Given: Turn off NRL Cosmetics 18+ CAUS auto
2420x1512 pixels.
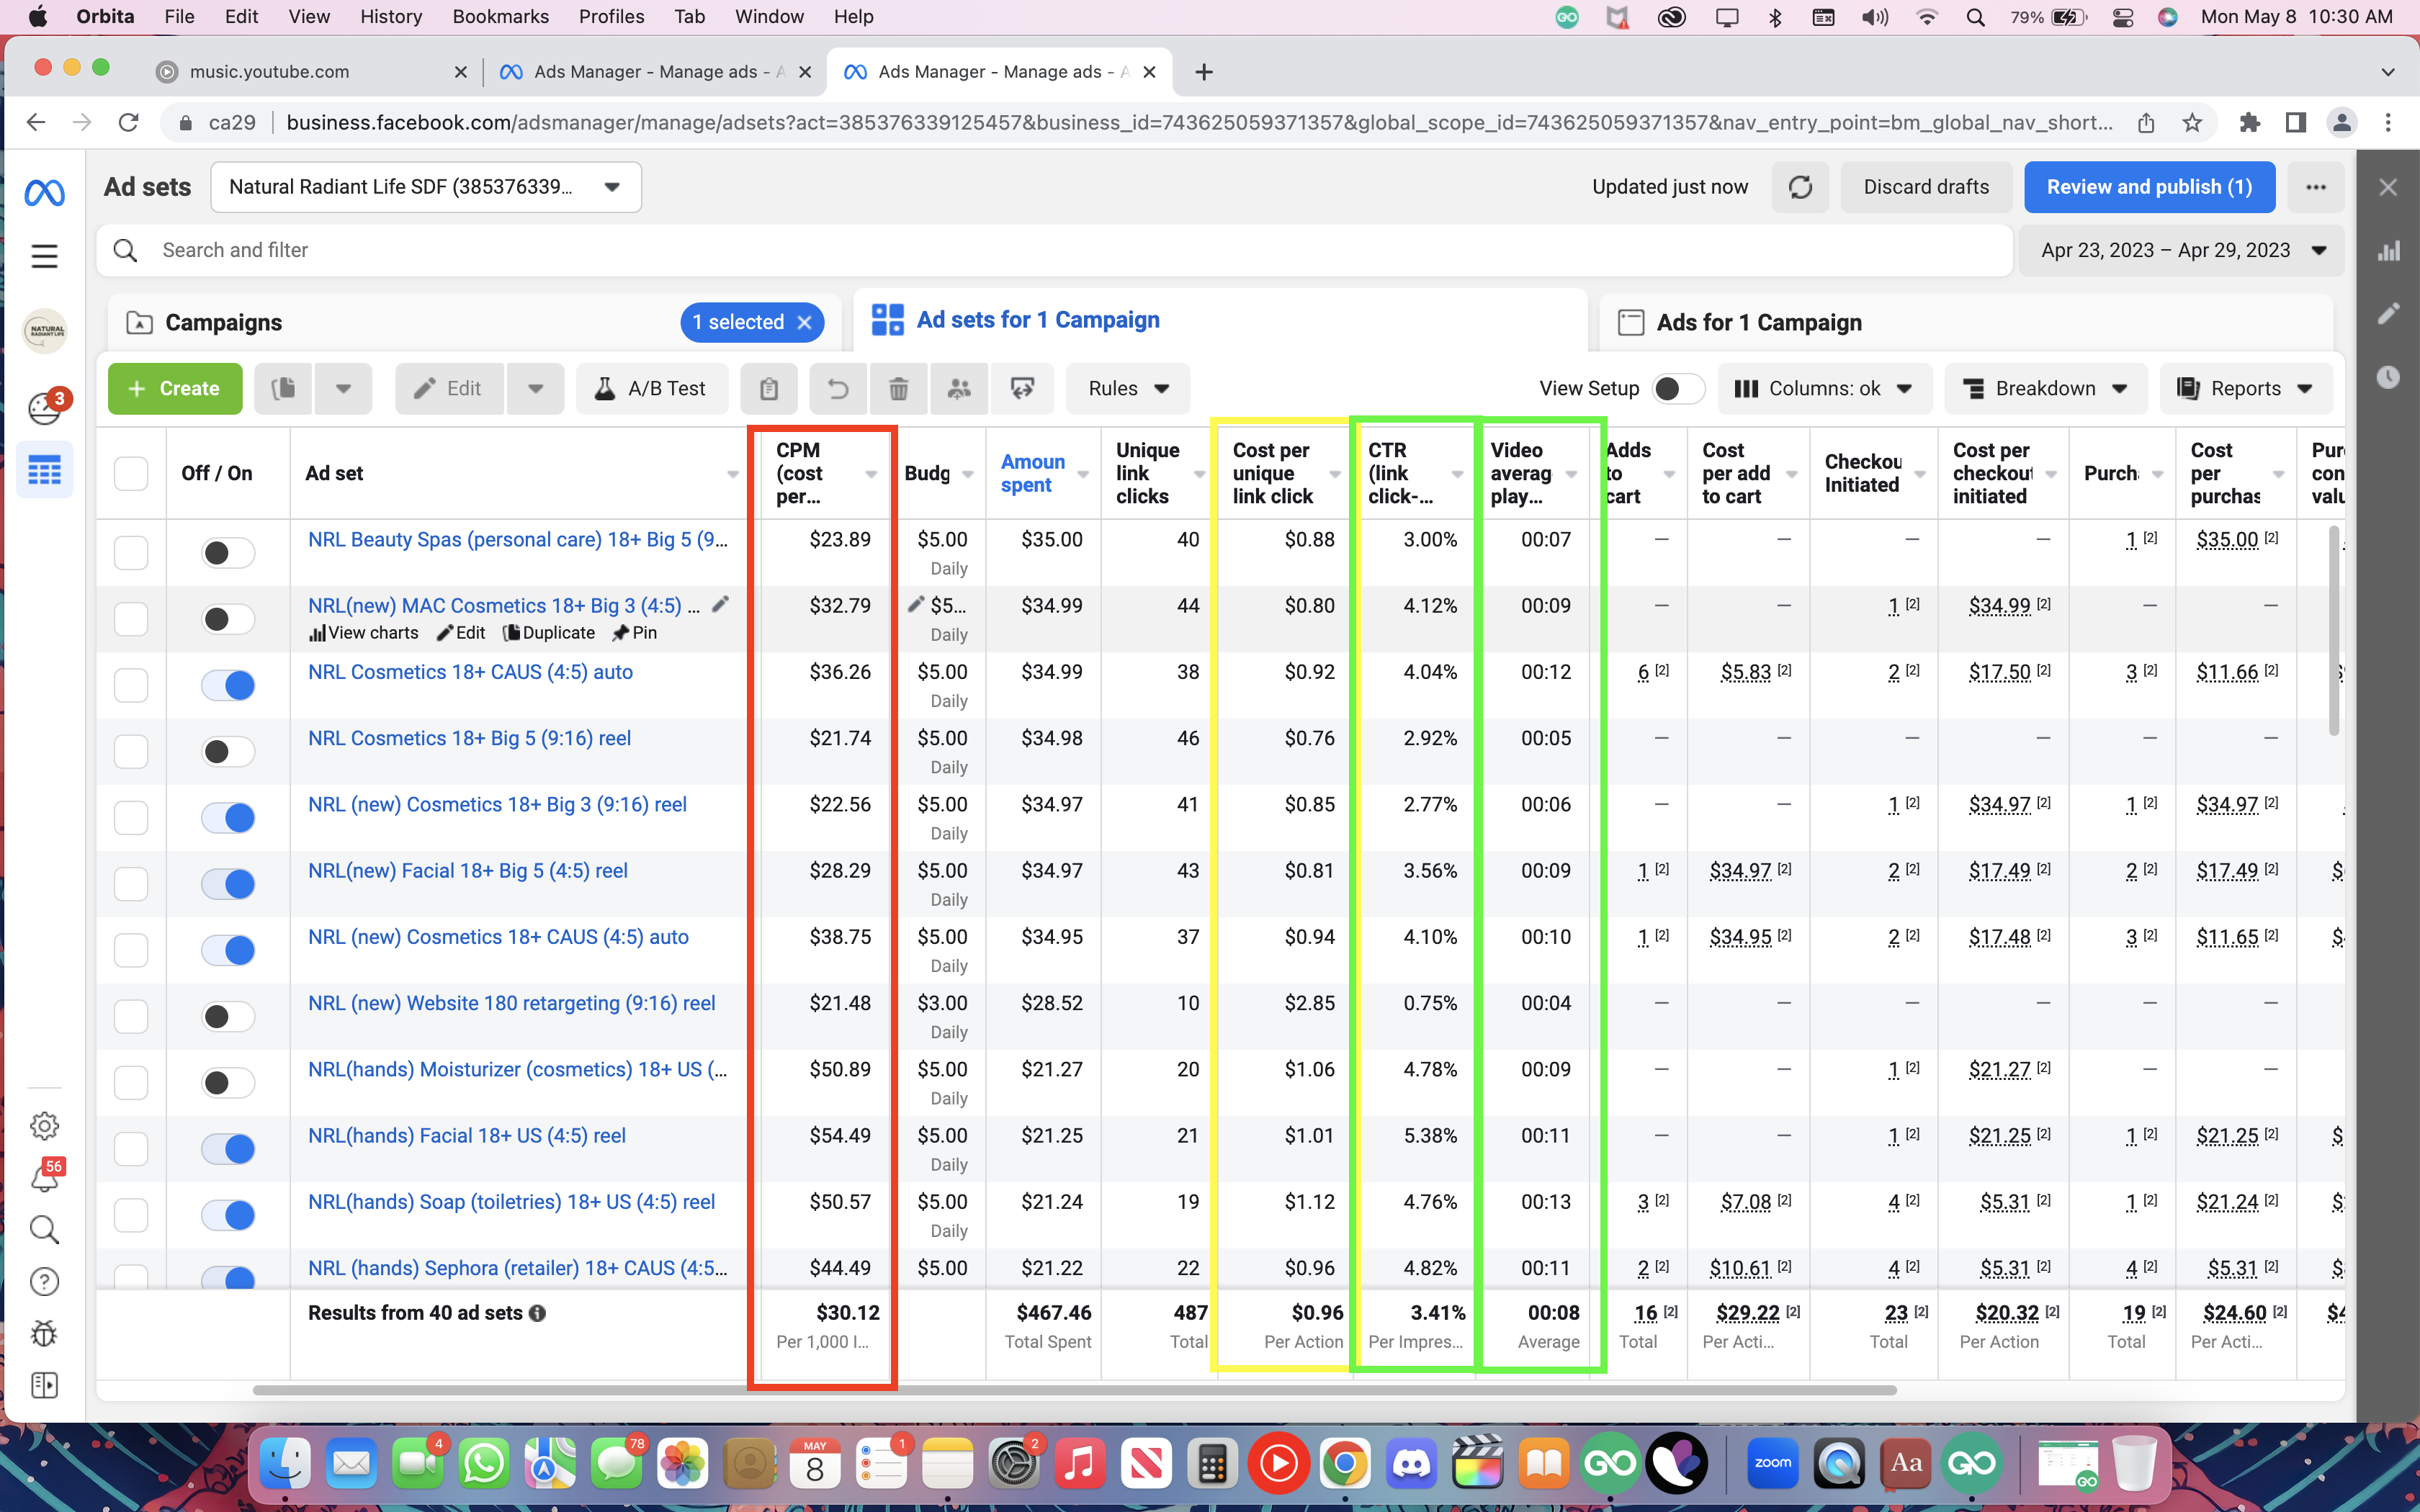Looking at the screenshot, I should (228, 686).
